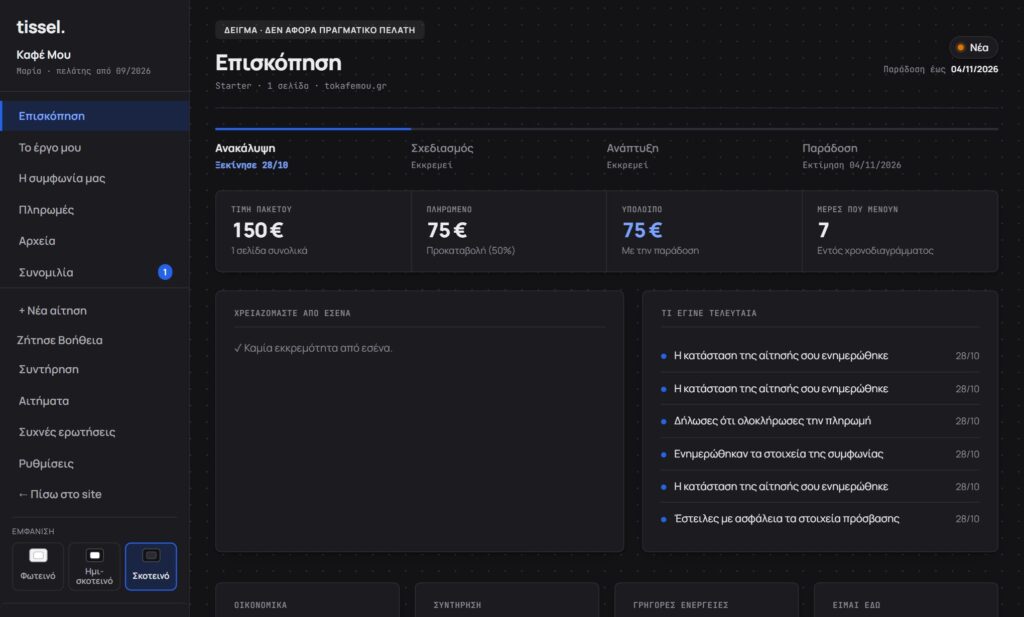Click Ζήτησε Βοήθεια
This screenshot has width=1024, height=617.
[x=59, y=340]
